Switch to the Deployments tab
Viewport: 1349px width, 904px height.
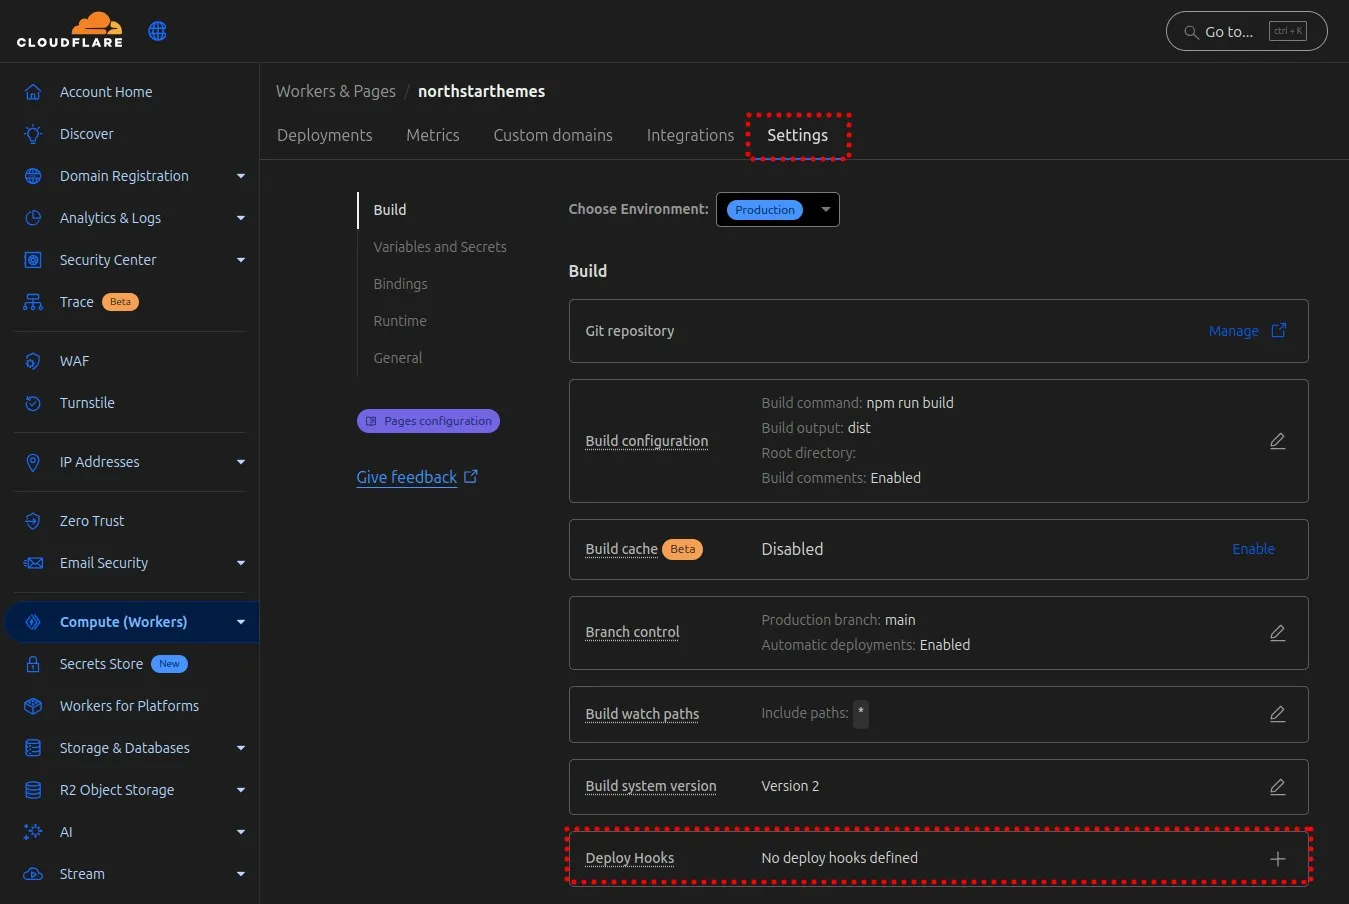pos(324,135)
